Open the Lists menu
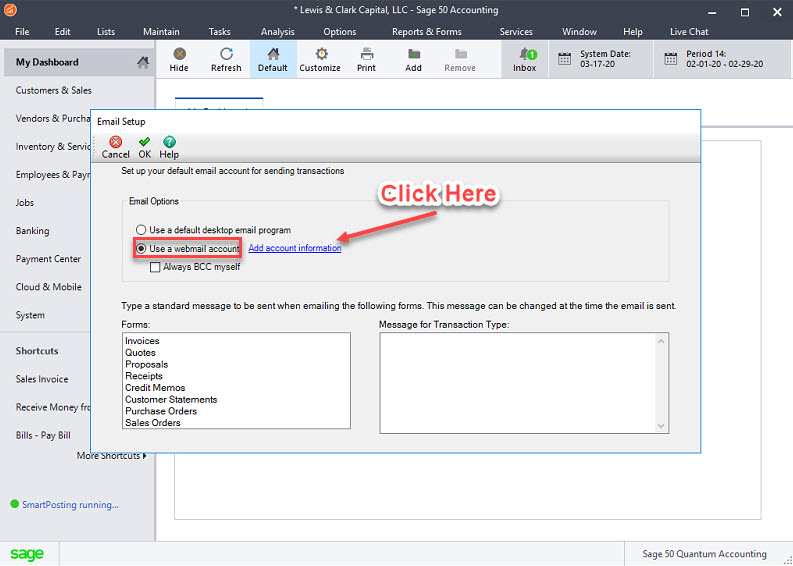 pos(106,31)
